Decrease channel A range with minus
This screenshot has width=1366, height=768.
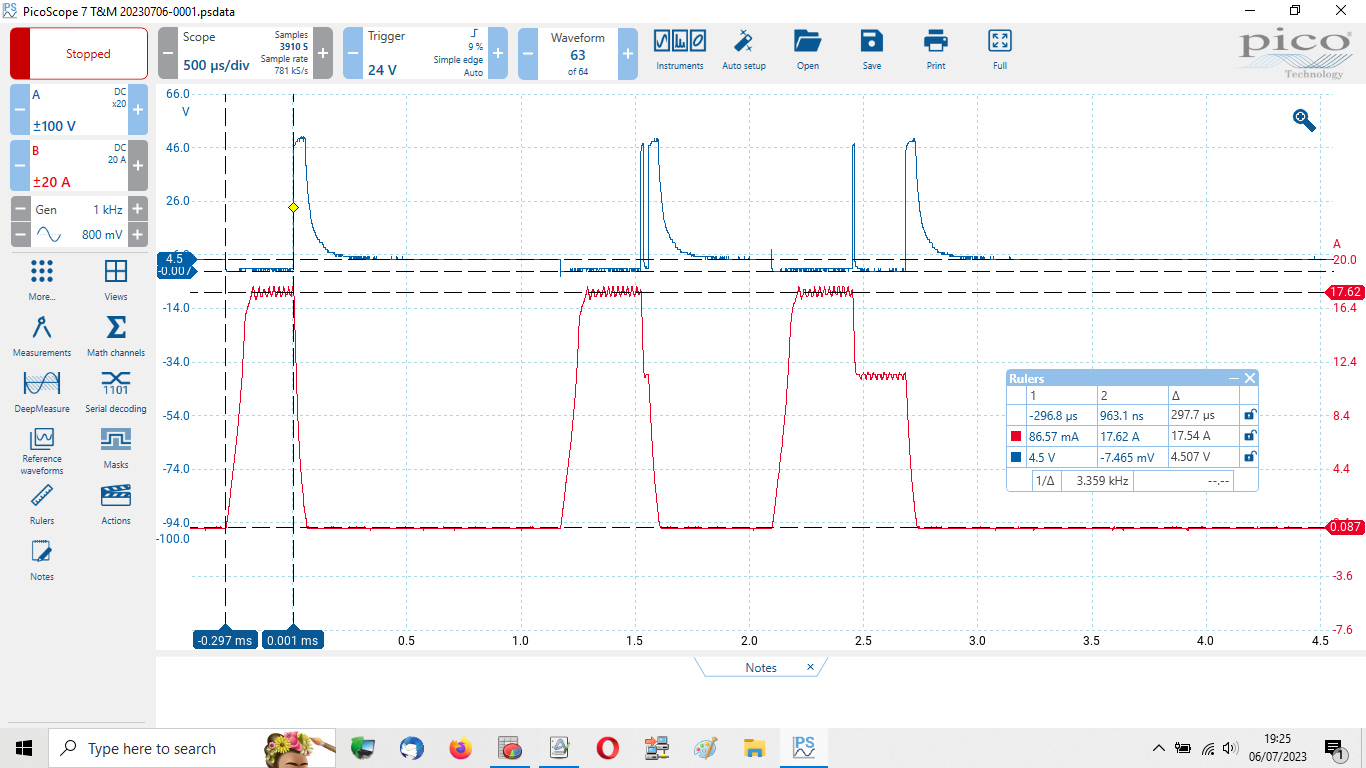coord(19,110)
